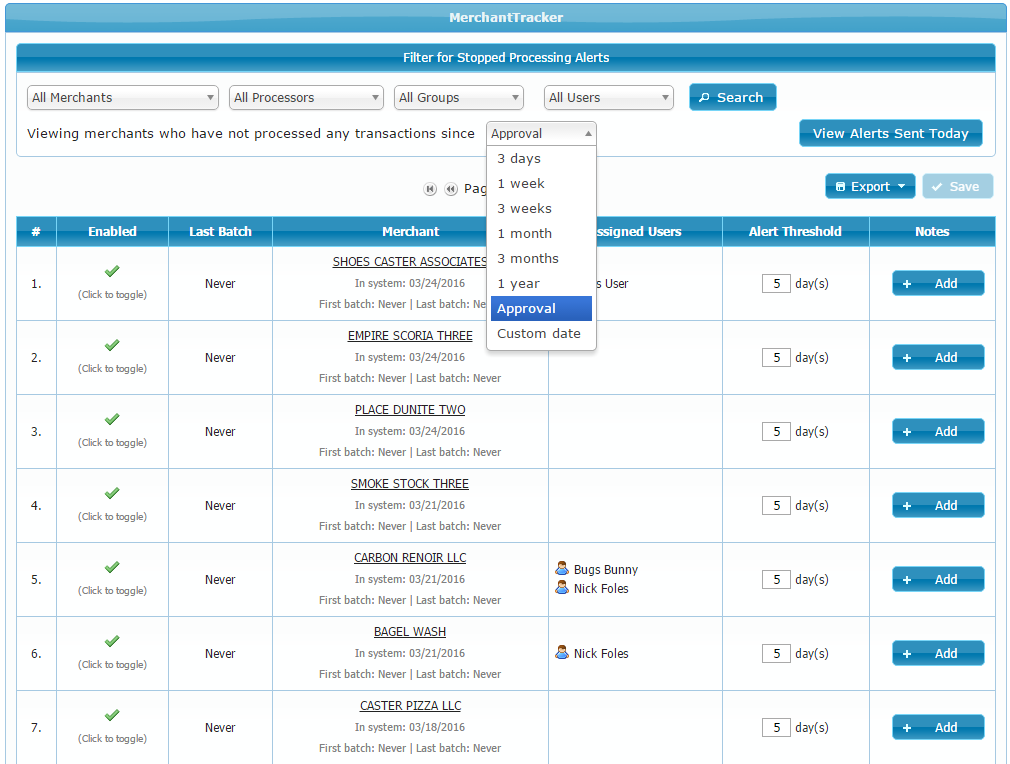The height and width of the screenshot is (764, 1010).
Task: Expand the All Processors dropdown
Action: (306, 98)
